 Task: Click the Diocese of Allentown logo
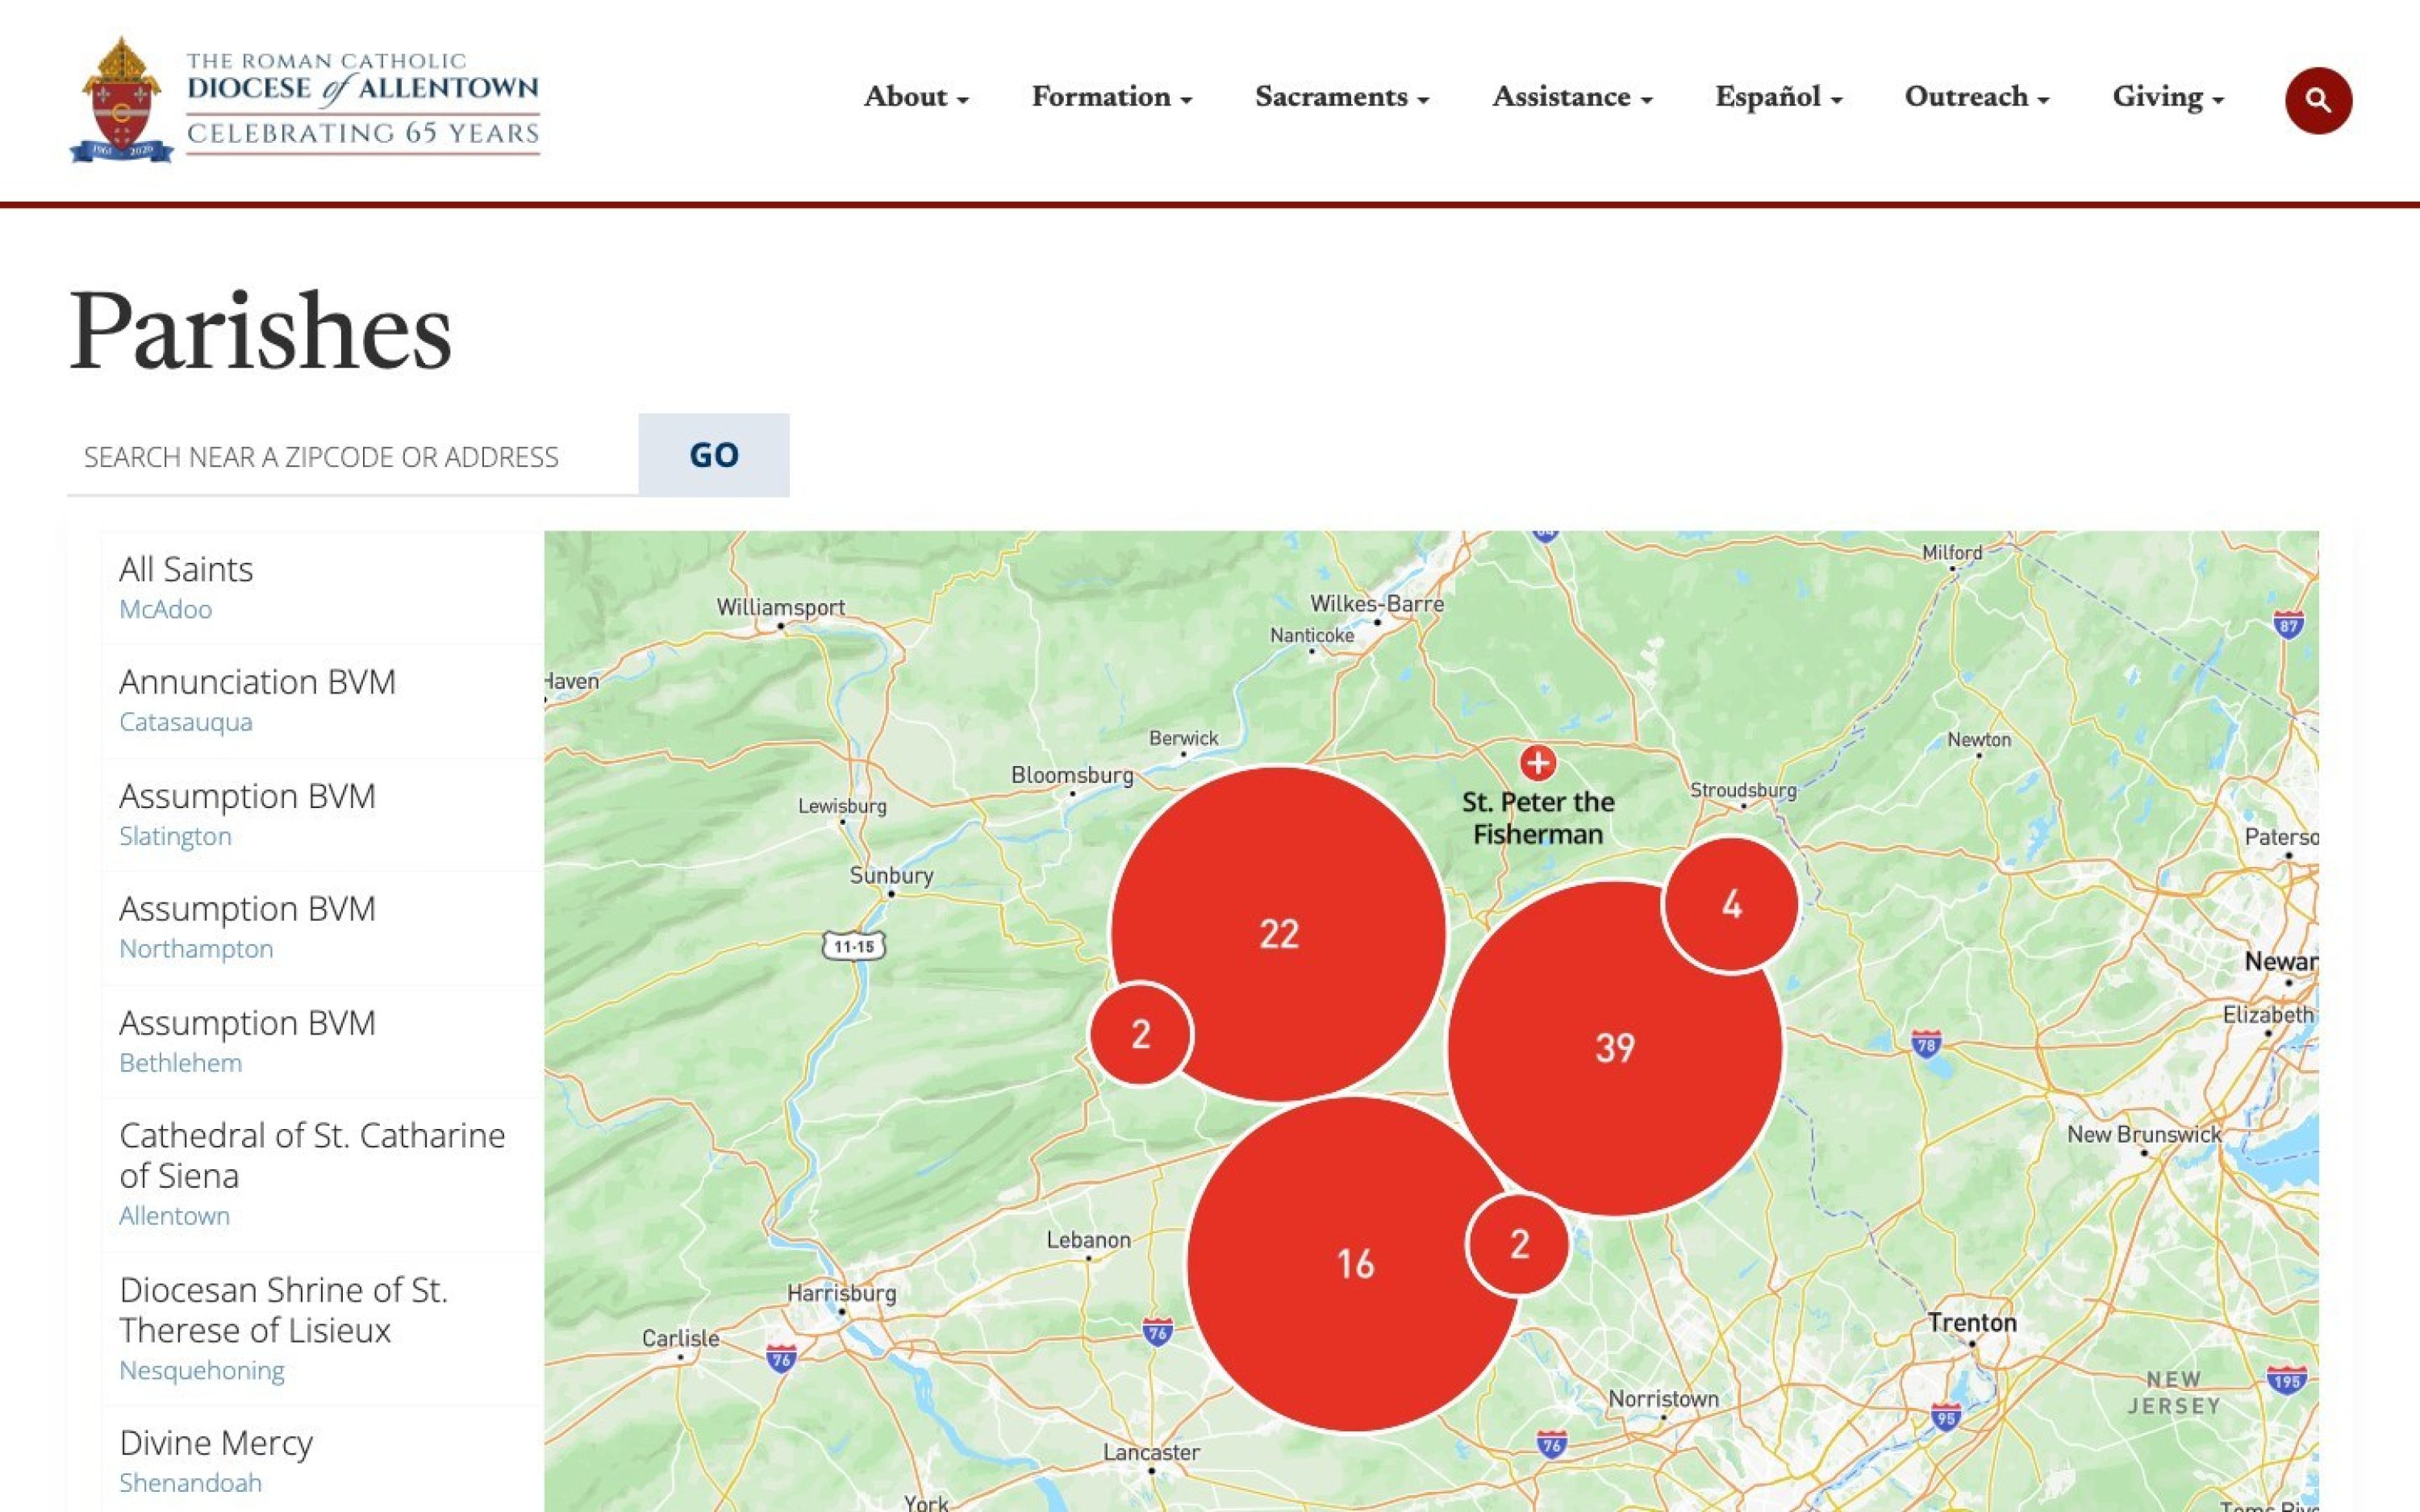305,100
